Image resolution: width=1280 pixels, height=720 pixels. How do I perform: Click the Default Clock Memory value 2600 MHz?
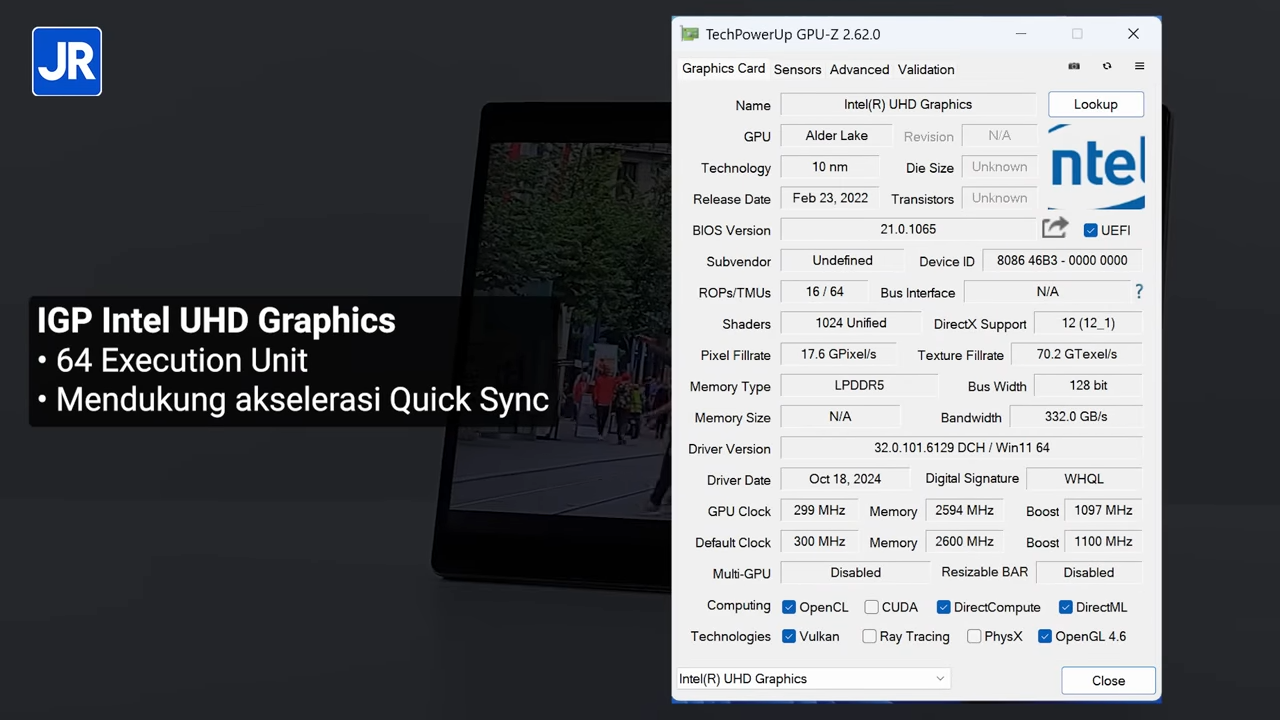click(x=964, y=541)
